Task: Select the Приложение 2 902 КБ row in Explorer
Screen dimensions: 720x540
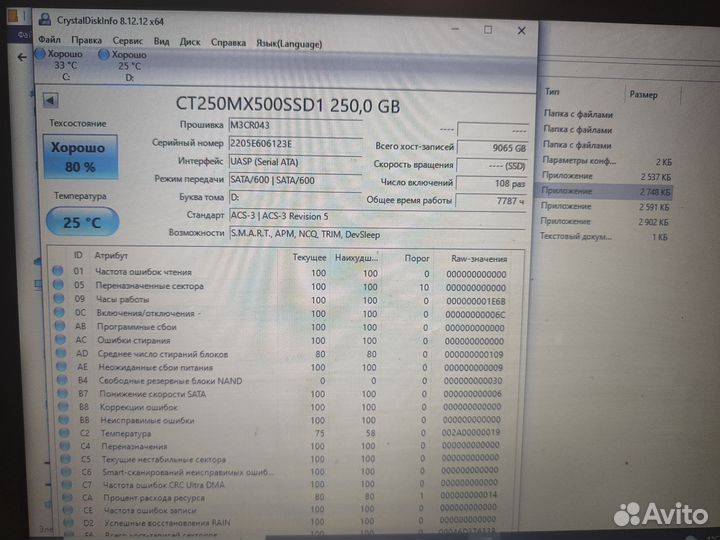Action: [604, 221]
